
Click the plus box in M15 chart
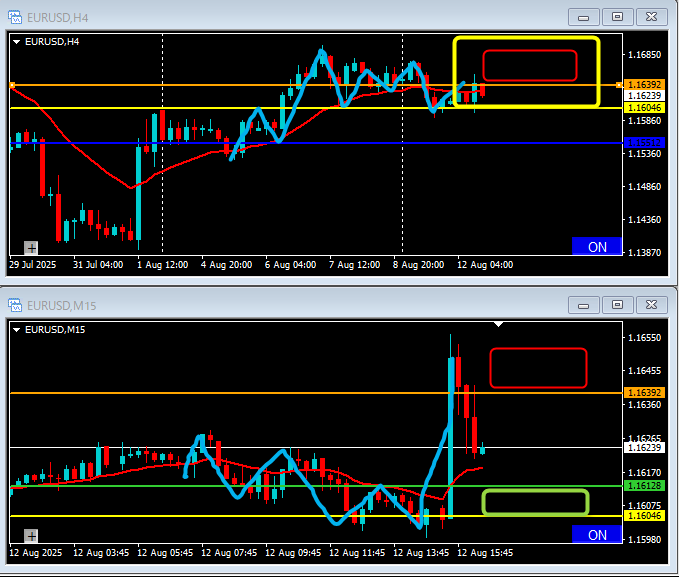pyautogui.click(x=31, y=536)
